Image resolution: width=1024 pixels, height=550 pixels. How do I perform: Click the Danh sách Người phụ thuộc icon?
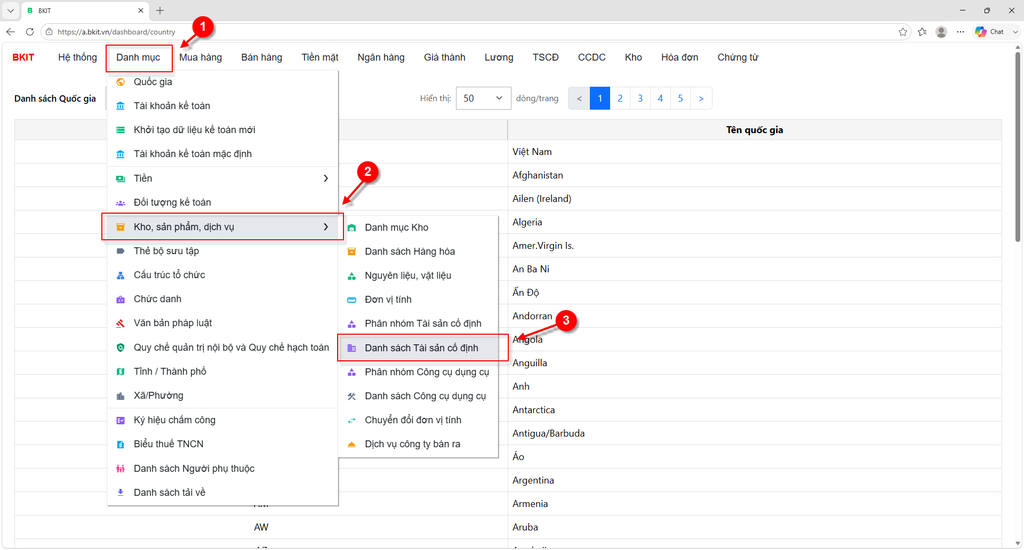tap(120, 468)
